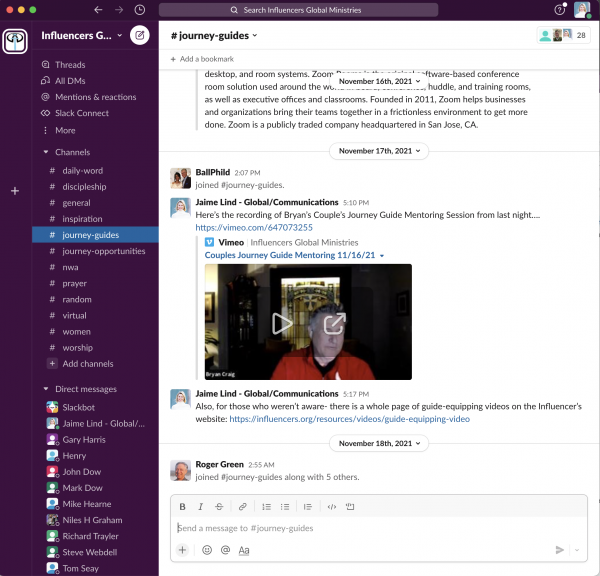Open the influencers.org guide-equipping-video link
Image resolution: width=600 pixels, height=576 pixels.
pos(349,419)
